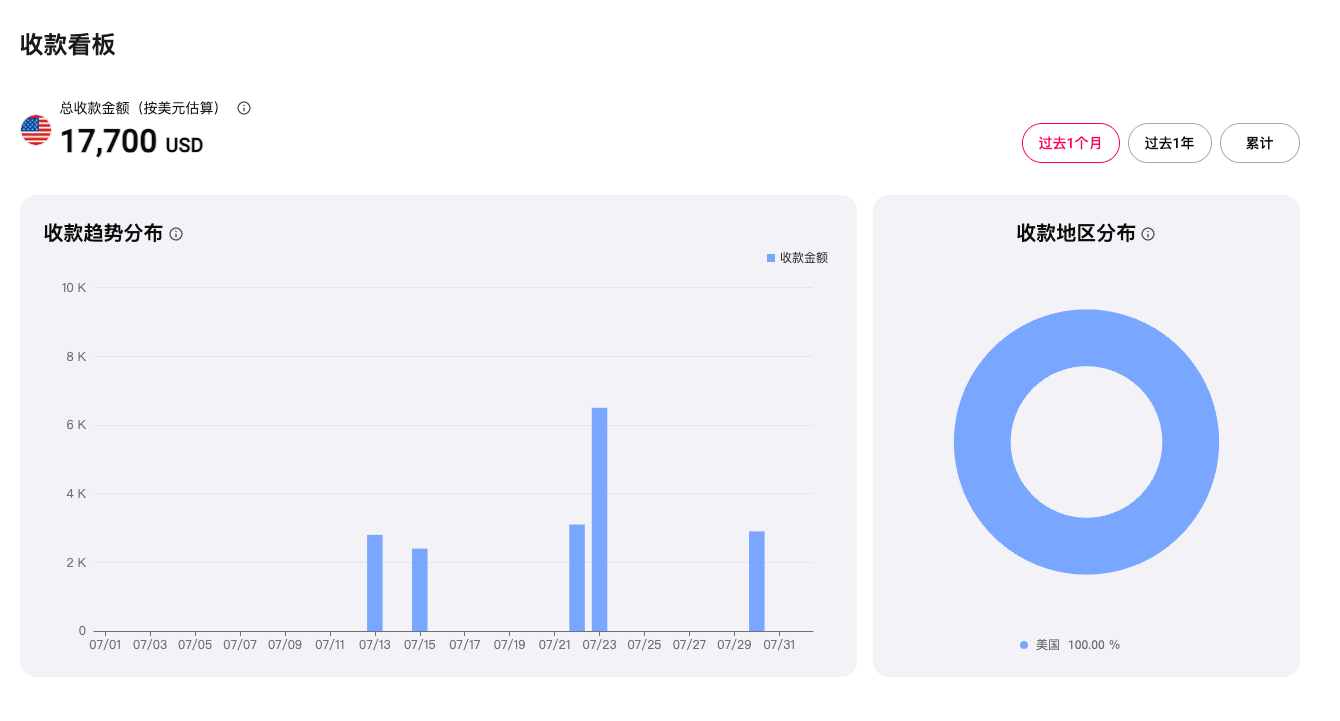Click the 07/13 bar in chart
Image resolution: width=1340 pixels, height=721 pixels.
click(x=375, y=583)
